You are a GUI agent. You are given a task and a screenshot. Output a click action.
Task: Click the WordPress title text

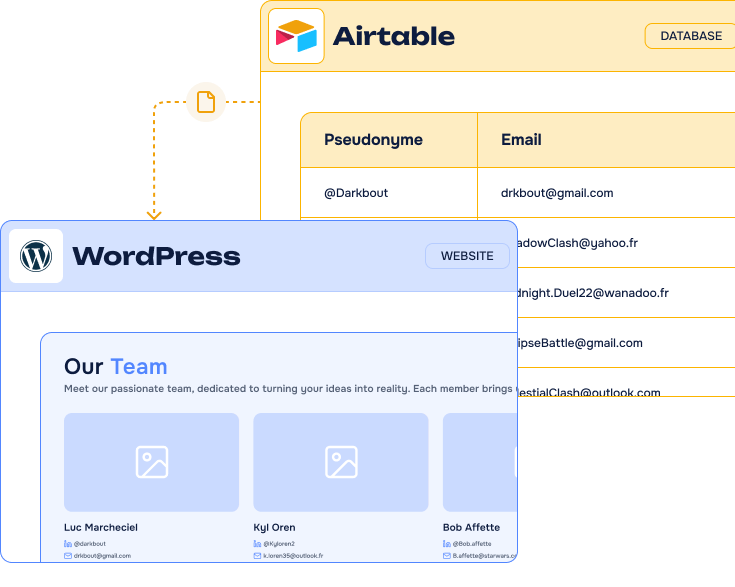156,256
